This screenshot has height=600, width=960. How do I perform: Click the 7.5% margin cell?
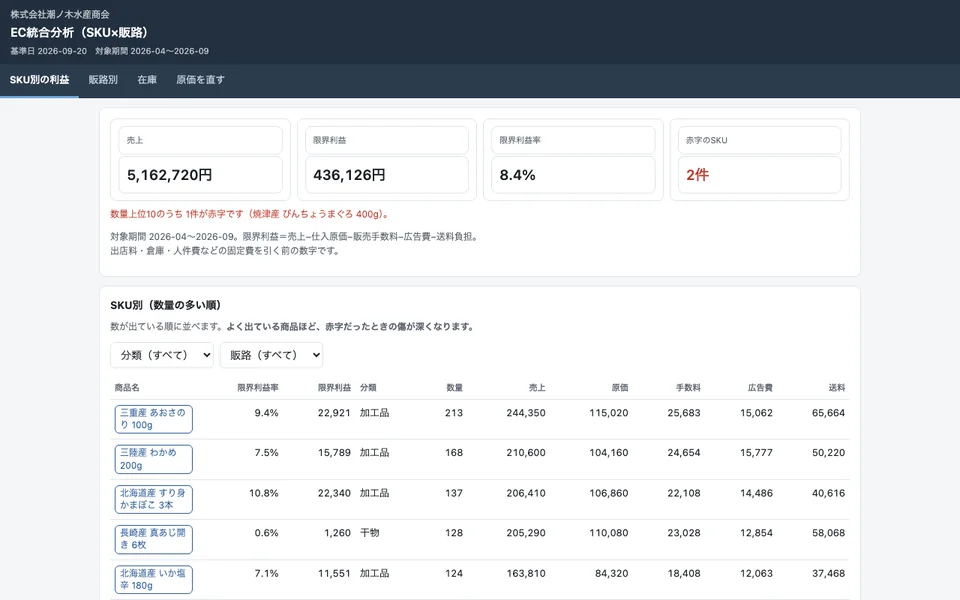click(x=266, y=452)
